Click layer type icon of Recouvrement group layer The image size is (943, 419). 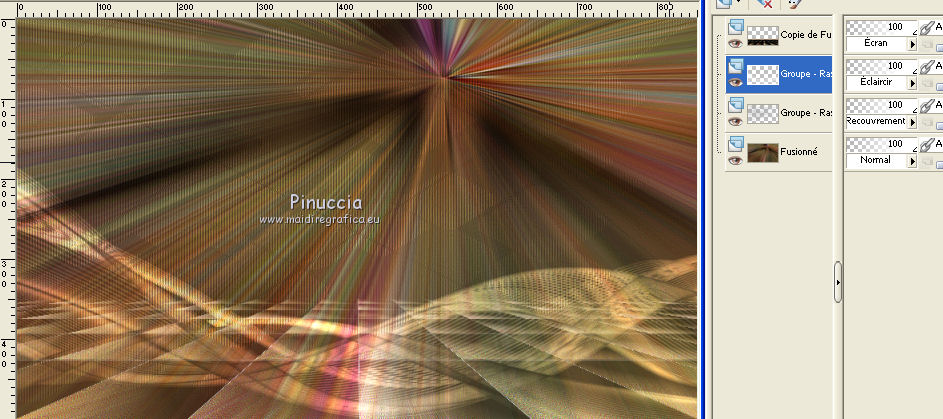[x=736, y=105]
